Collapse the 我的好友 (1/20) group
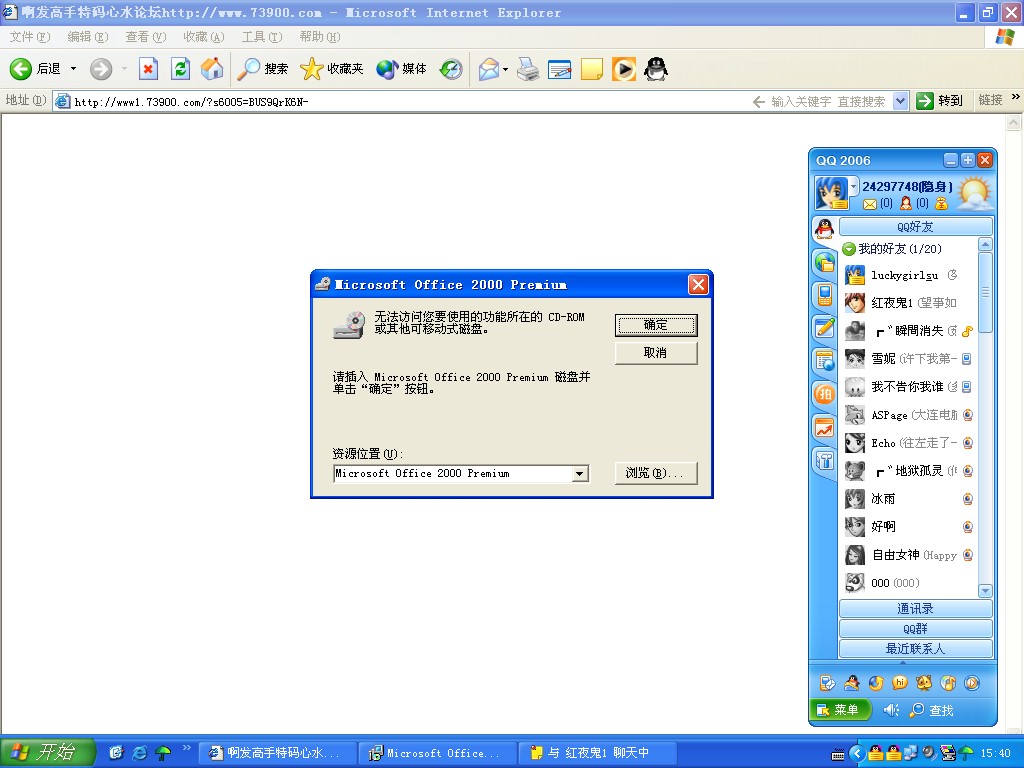 (x=849, y=249)
